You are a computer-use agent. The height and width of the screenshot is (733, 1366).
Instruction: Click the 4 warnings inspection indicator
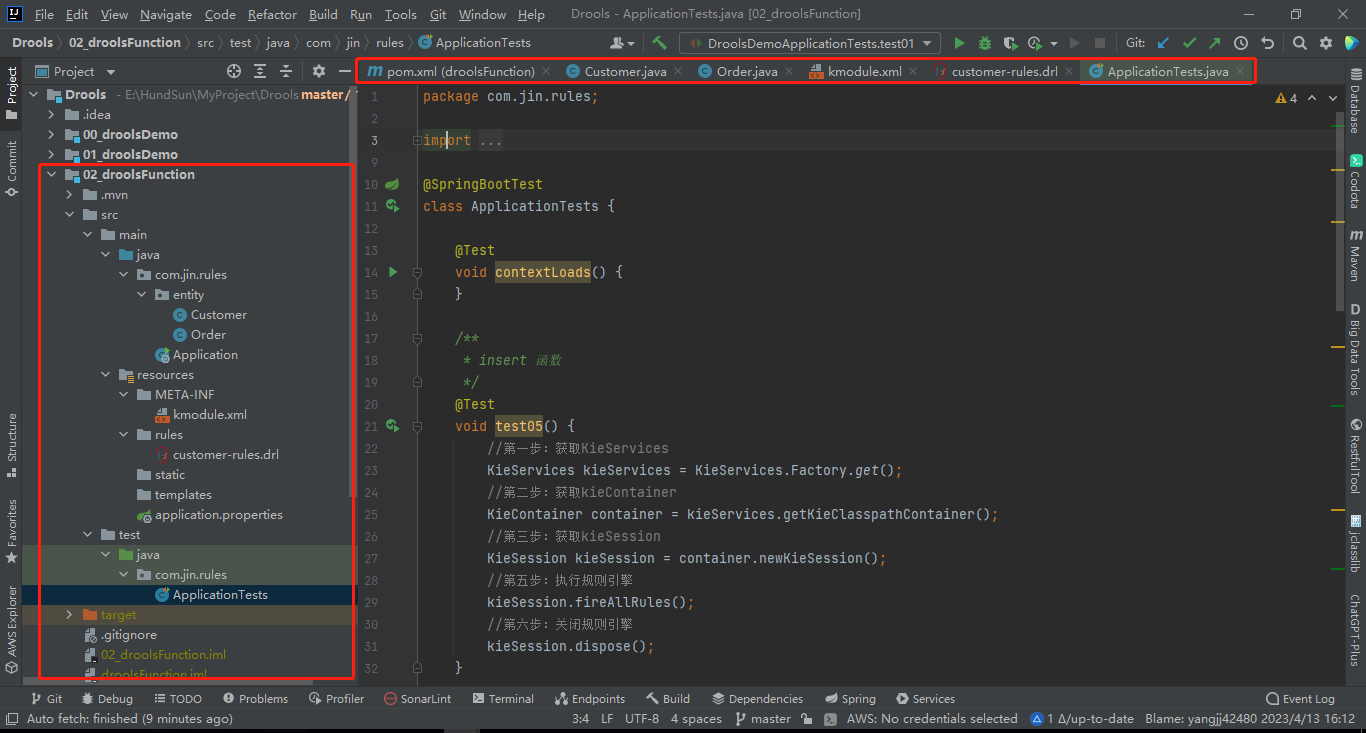(x=1287, y=98)
